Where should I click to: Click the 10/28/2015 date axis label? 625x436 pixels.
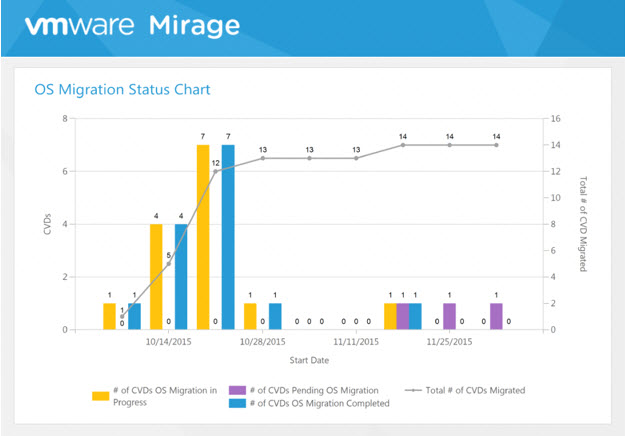(262, 342)
